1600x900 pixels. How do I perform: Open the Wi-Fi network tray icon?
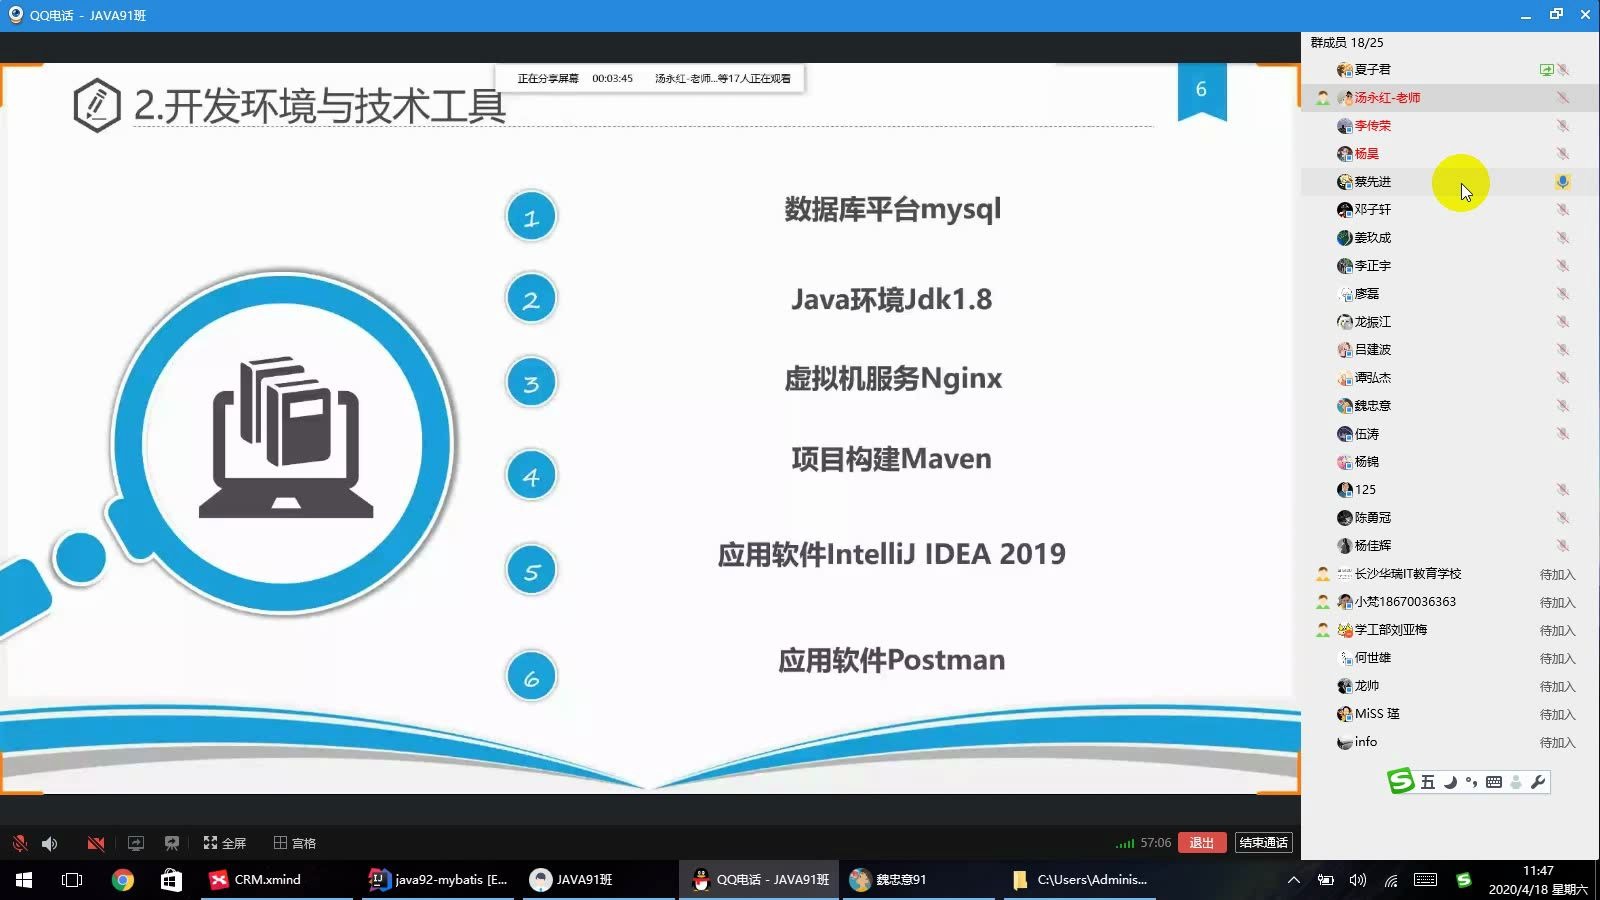[1391, 880]
